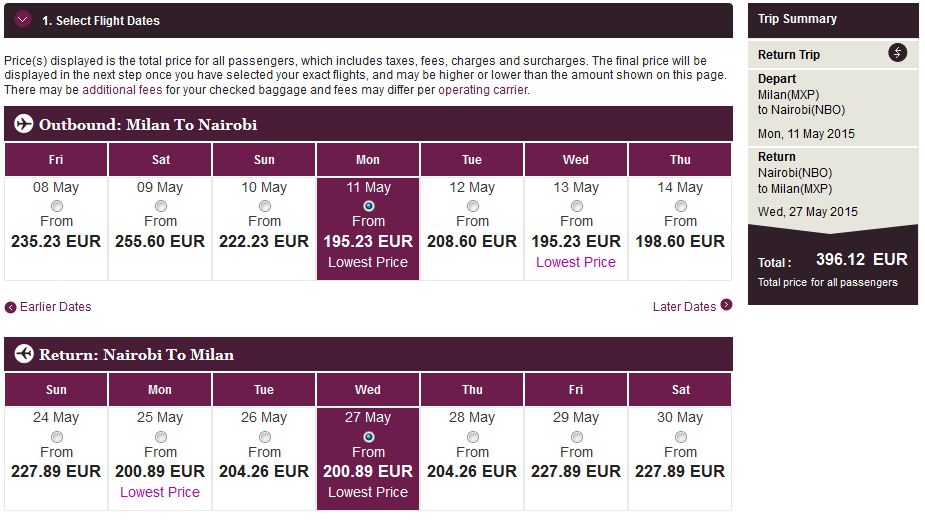Image resolution: width=925 pixels, height=520 pixels.
Task: Select the return 24 May radio button
Action: [57, 437]
